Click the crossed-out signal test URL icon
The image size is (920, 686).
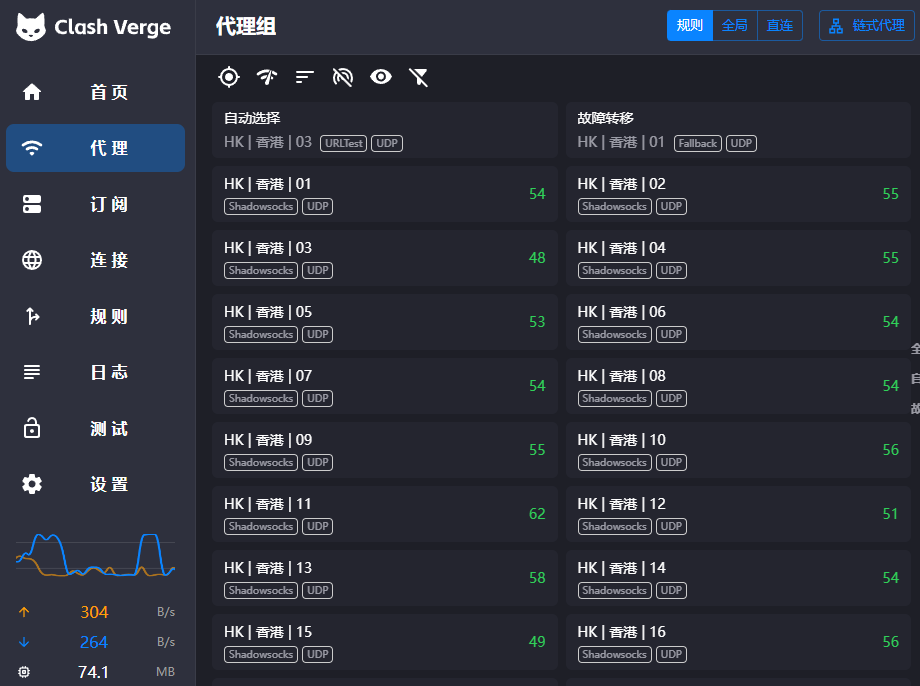point(342,77)
